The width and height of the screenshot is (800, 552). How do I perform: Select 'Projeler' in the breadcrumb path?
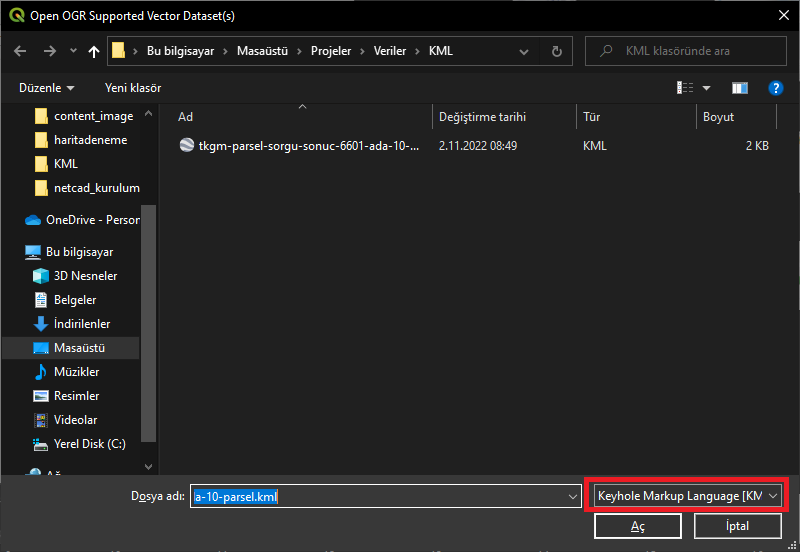[331, 51]
